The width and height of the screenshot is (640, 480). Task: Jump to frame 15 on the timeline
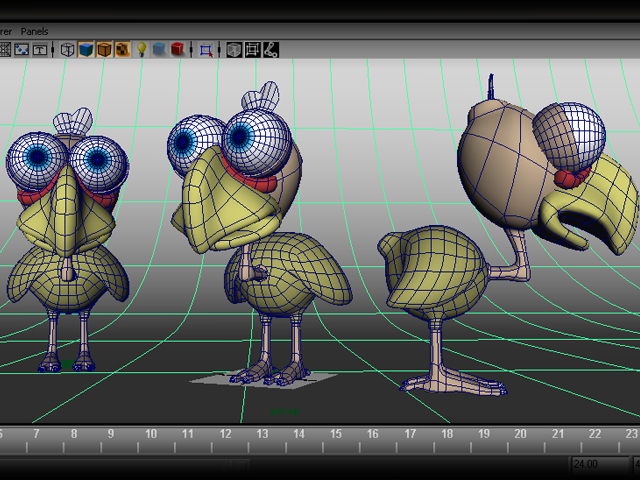tap(336, 434)
